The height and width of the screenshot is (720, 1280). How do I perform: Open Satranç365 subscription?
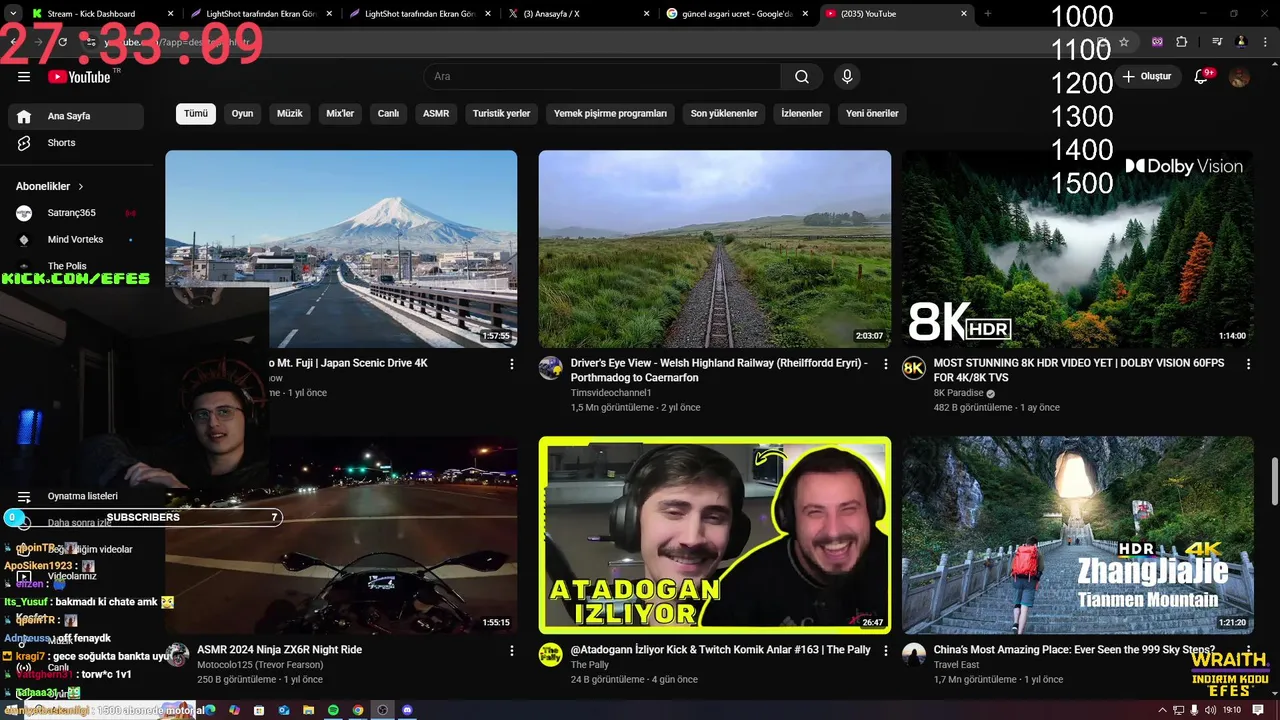76,213
